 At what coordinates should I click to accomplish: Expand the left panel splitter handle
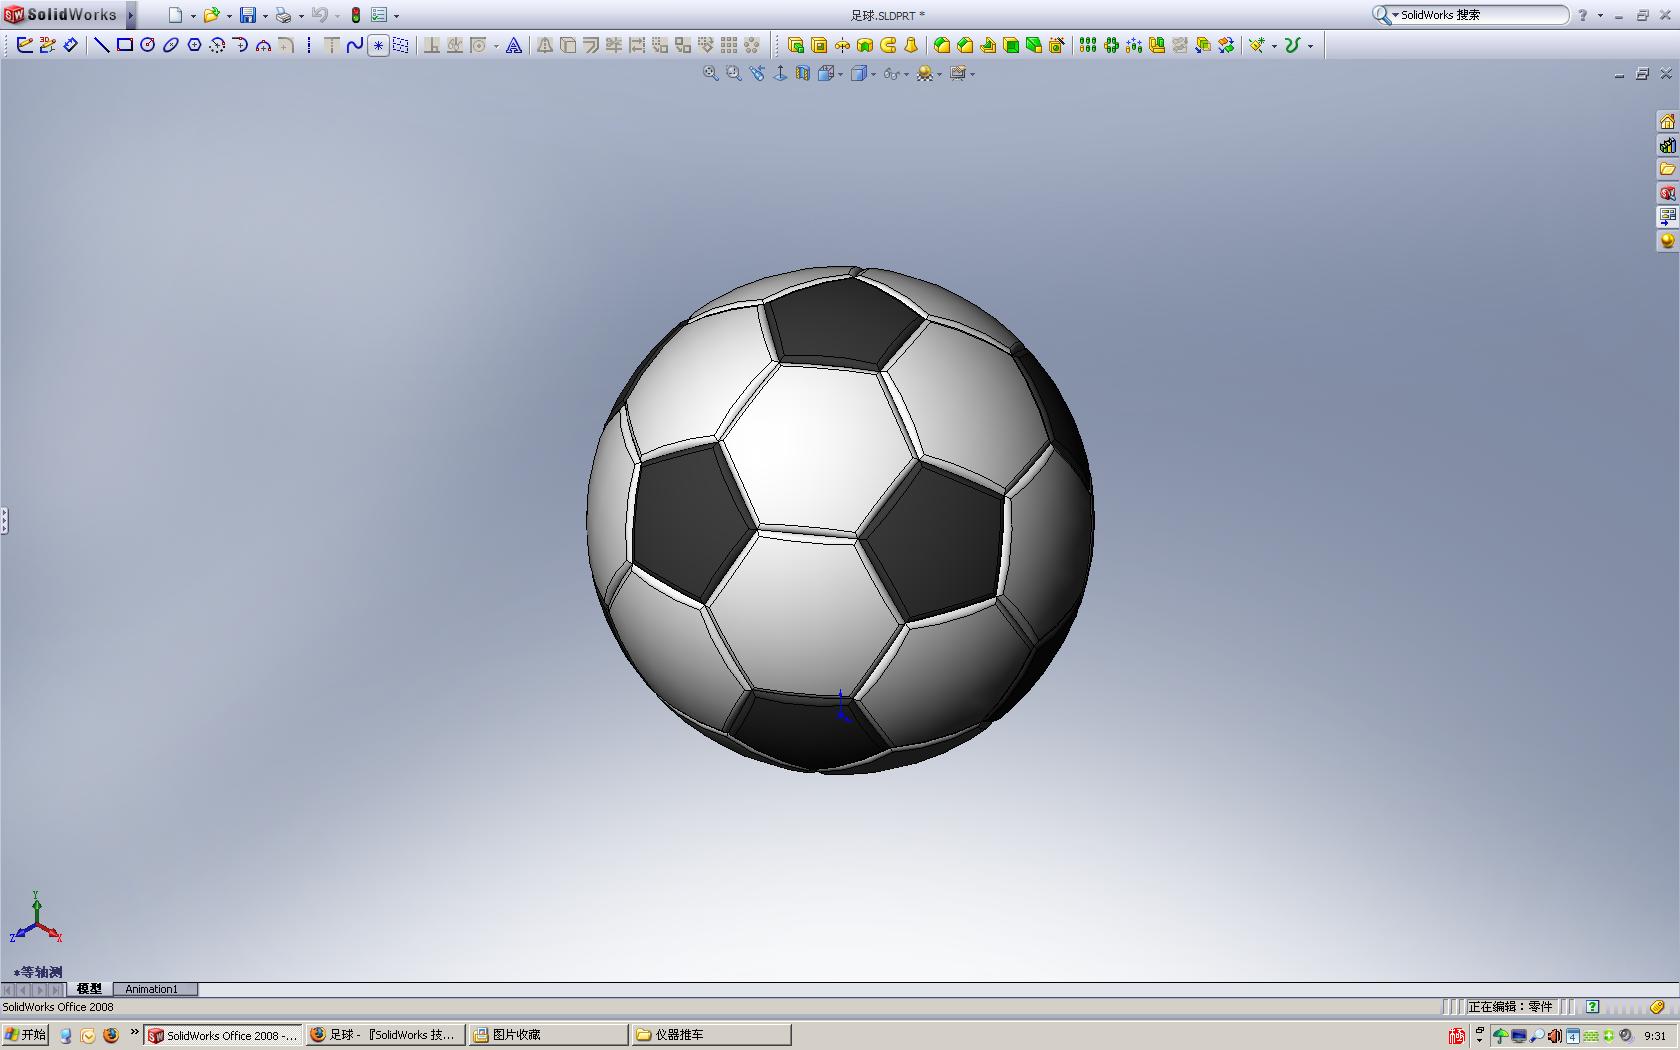click(4, 520)
